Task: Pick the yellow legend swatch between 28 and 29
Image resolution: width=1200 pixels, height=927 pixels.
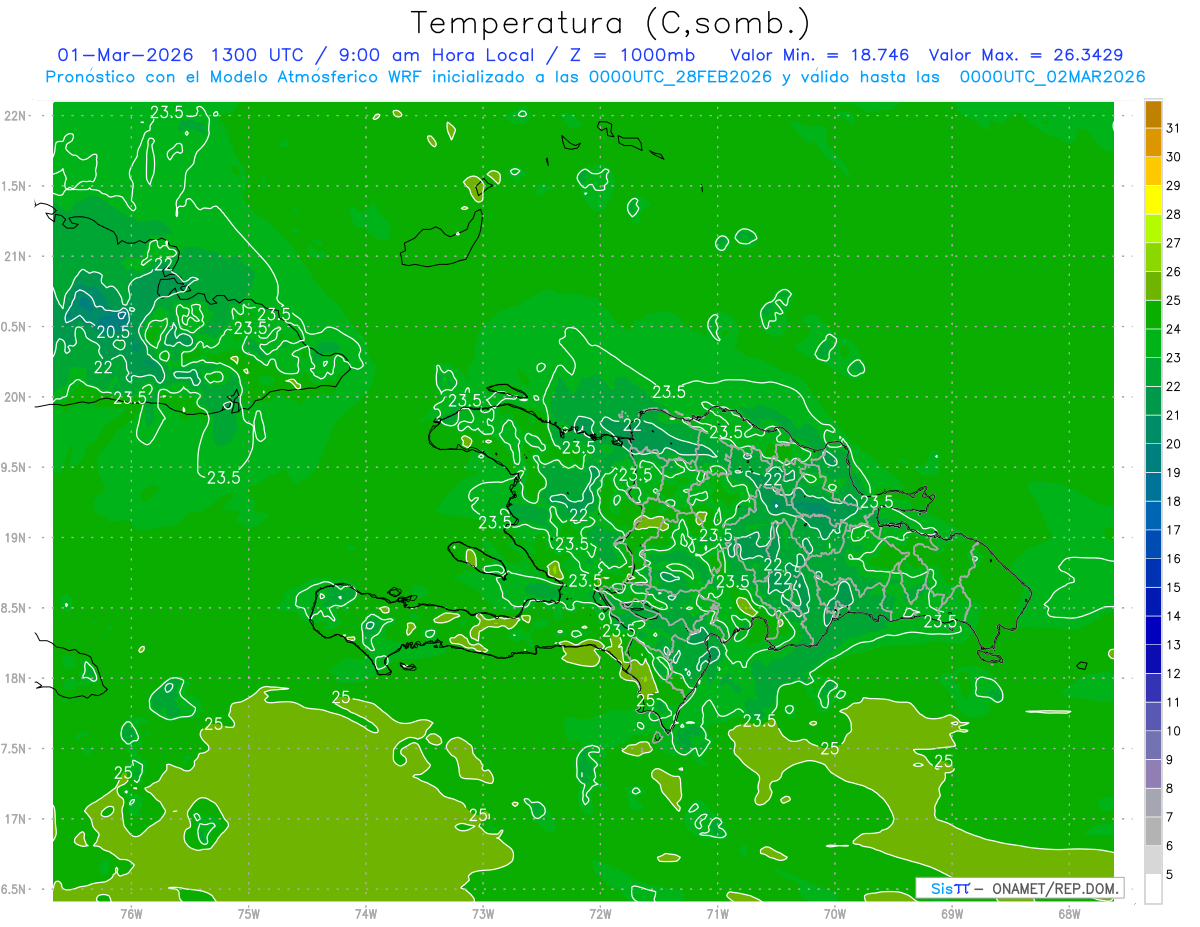Action: pos(1153,200)
